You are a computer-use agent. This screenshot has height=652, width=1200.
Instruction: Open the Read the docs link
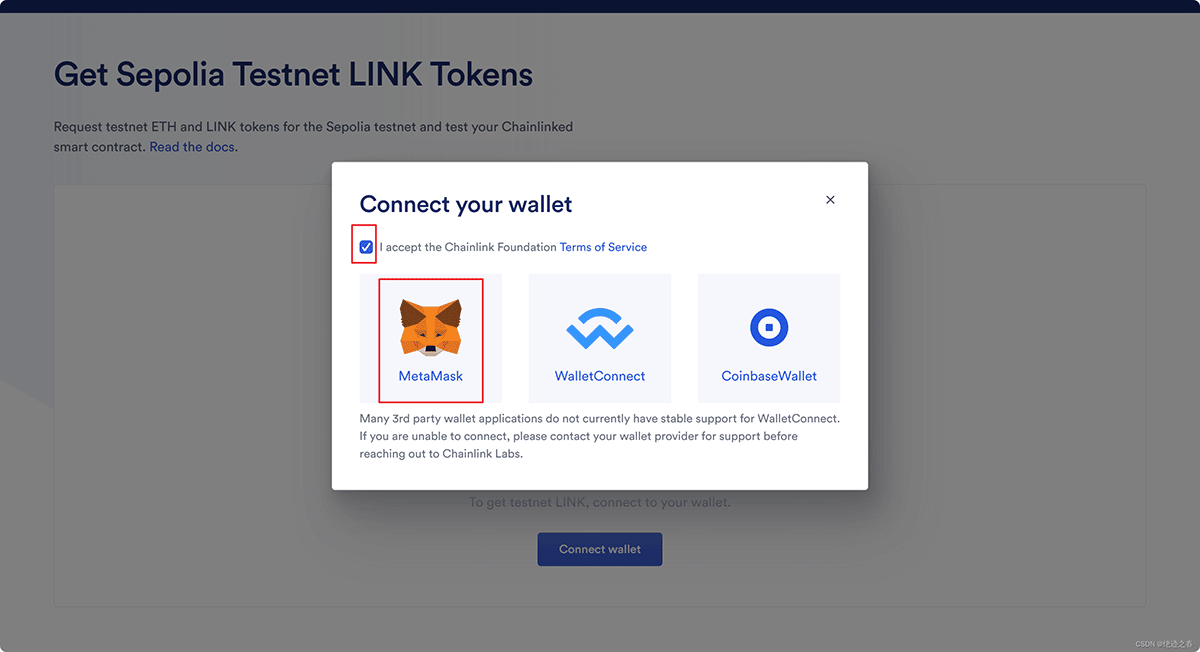pyautogui.click(x=193, y=147)
